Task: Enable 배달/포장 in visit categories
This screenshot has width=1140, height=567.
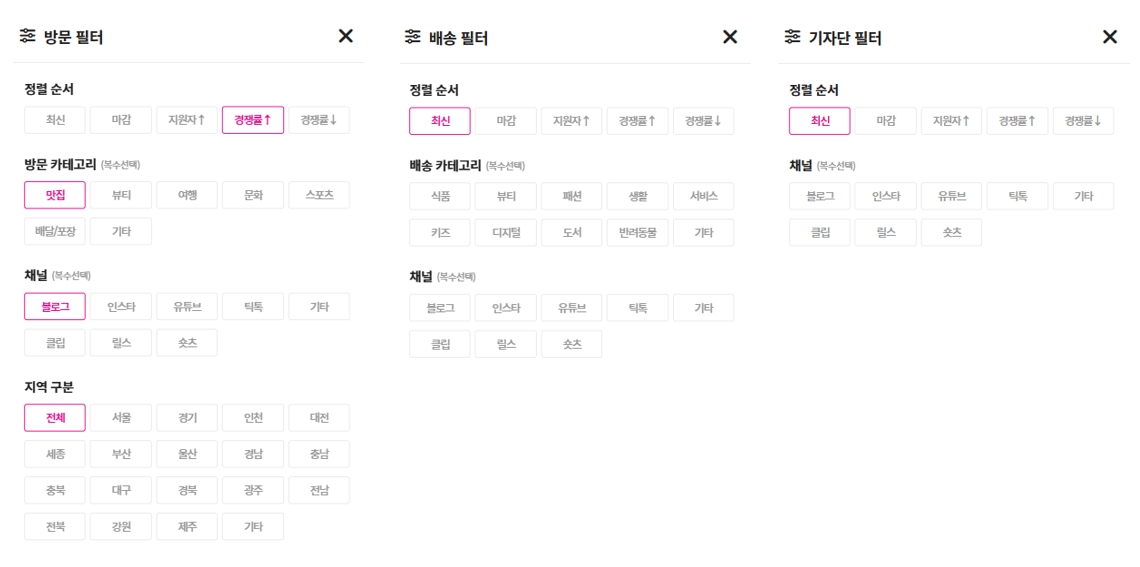Action: (x=55, y=232)
